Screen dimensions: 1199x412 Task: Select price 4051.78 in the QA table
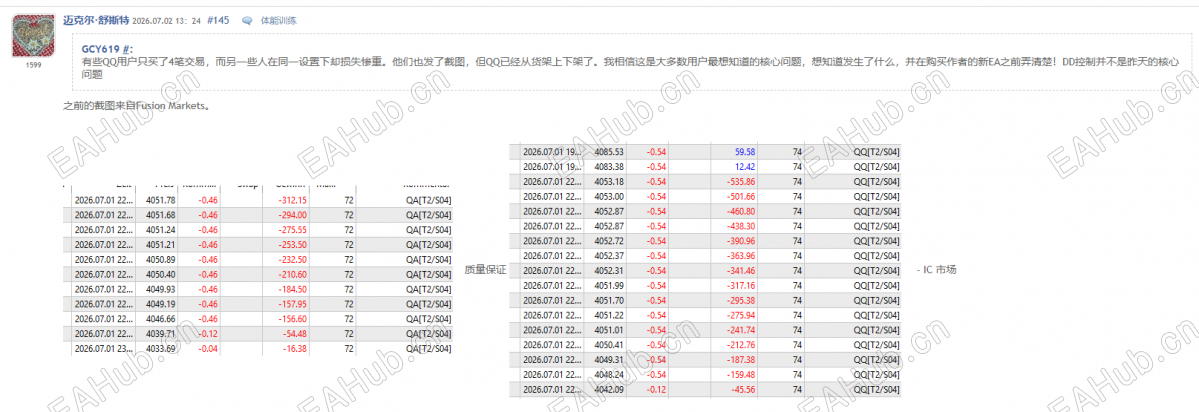click(160, 200)
